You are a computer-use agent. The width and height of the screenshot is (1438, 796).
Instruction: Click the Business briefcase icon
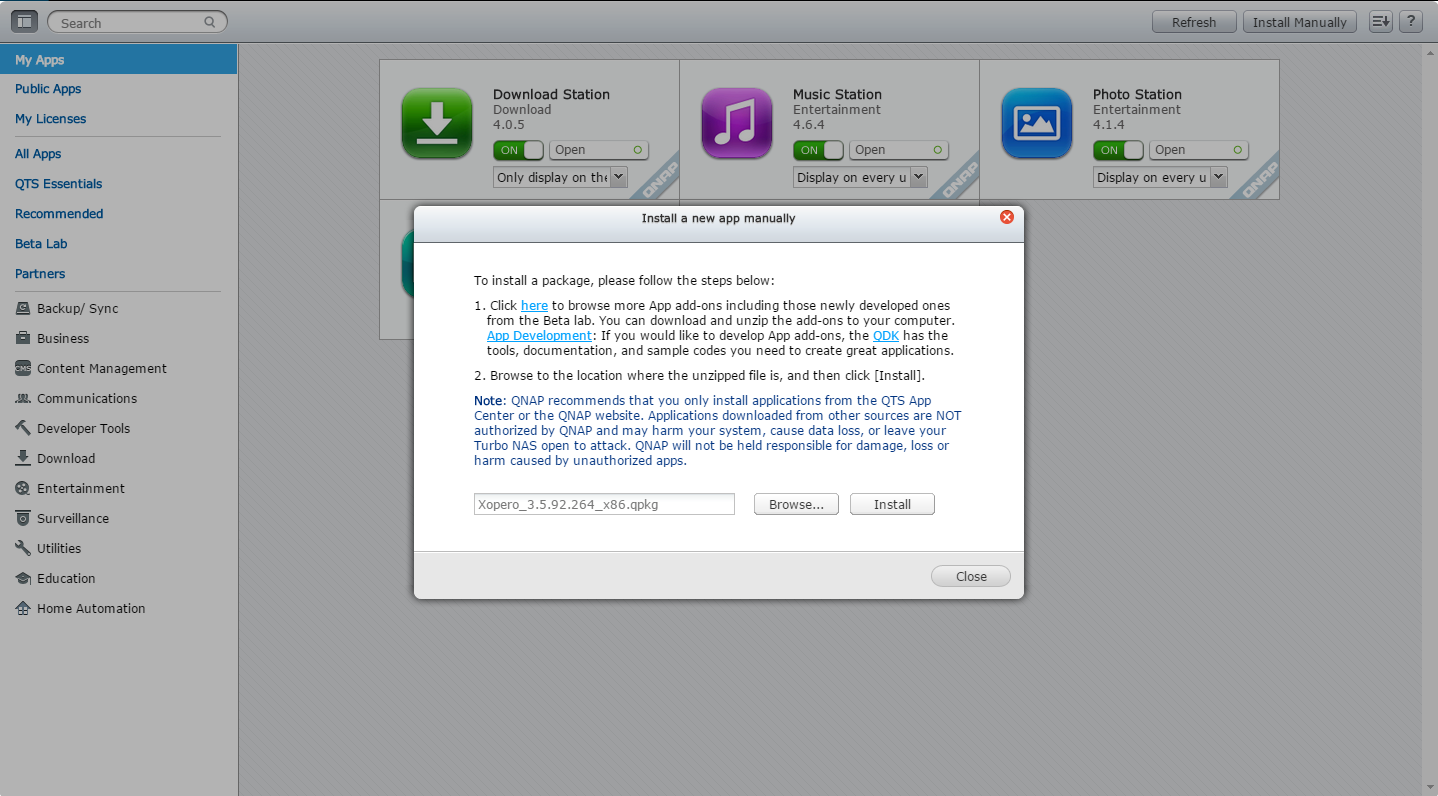pos(22,338)
